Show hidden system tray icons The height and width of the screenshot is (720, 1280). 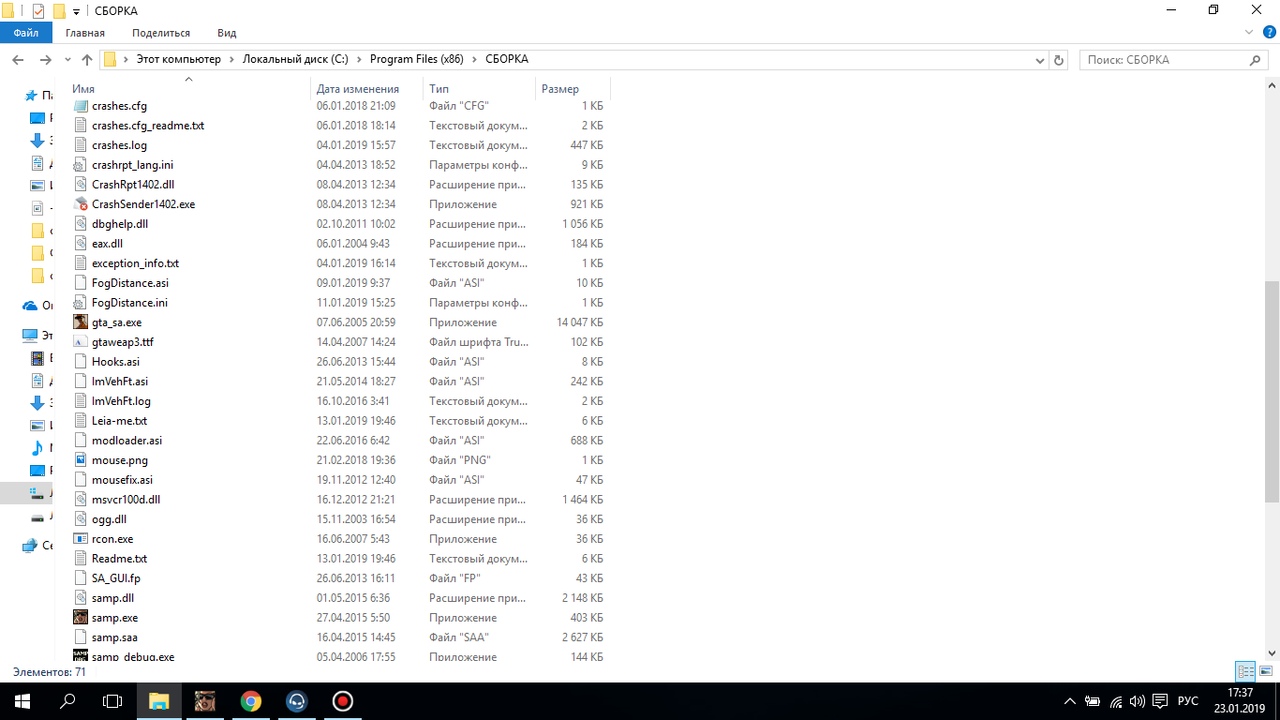pos(1070,701)
